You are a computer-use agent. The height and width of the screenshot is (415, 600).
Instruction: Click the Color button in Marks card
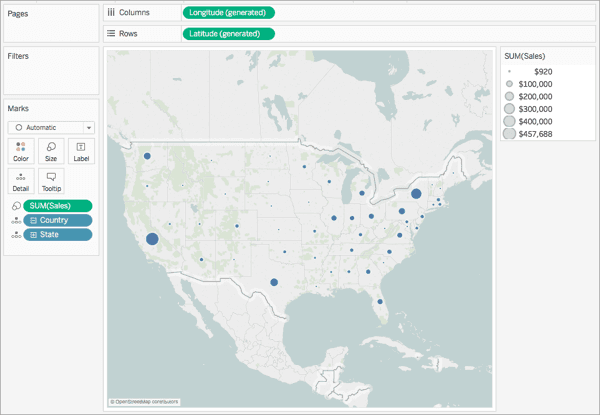[x=21, y=151]
